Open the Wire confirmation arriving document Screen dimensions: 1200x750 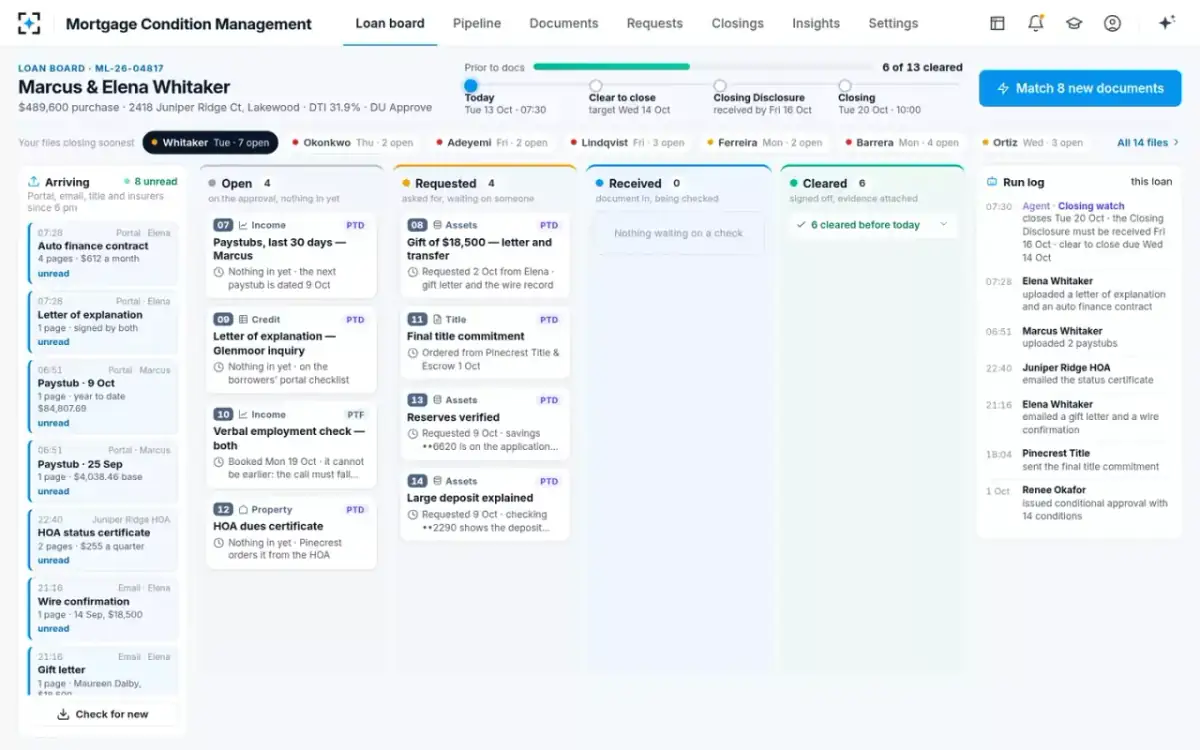pyautogui.click(x=103, y=609)
